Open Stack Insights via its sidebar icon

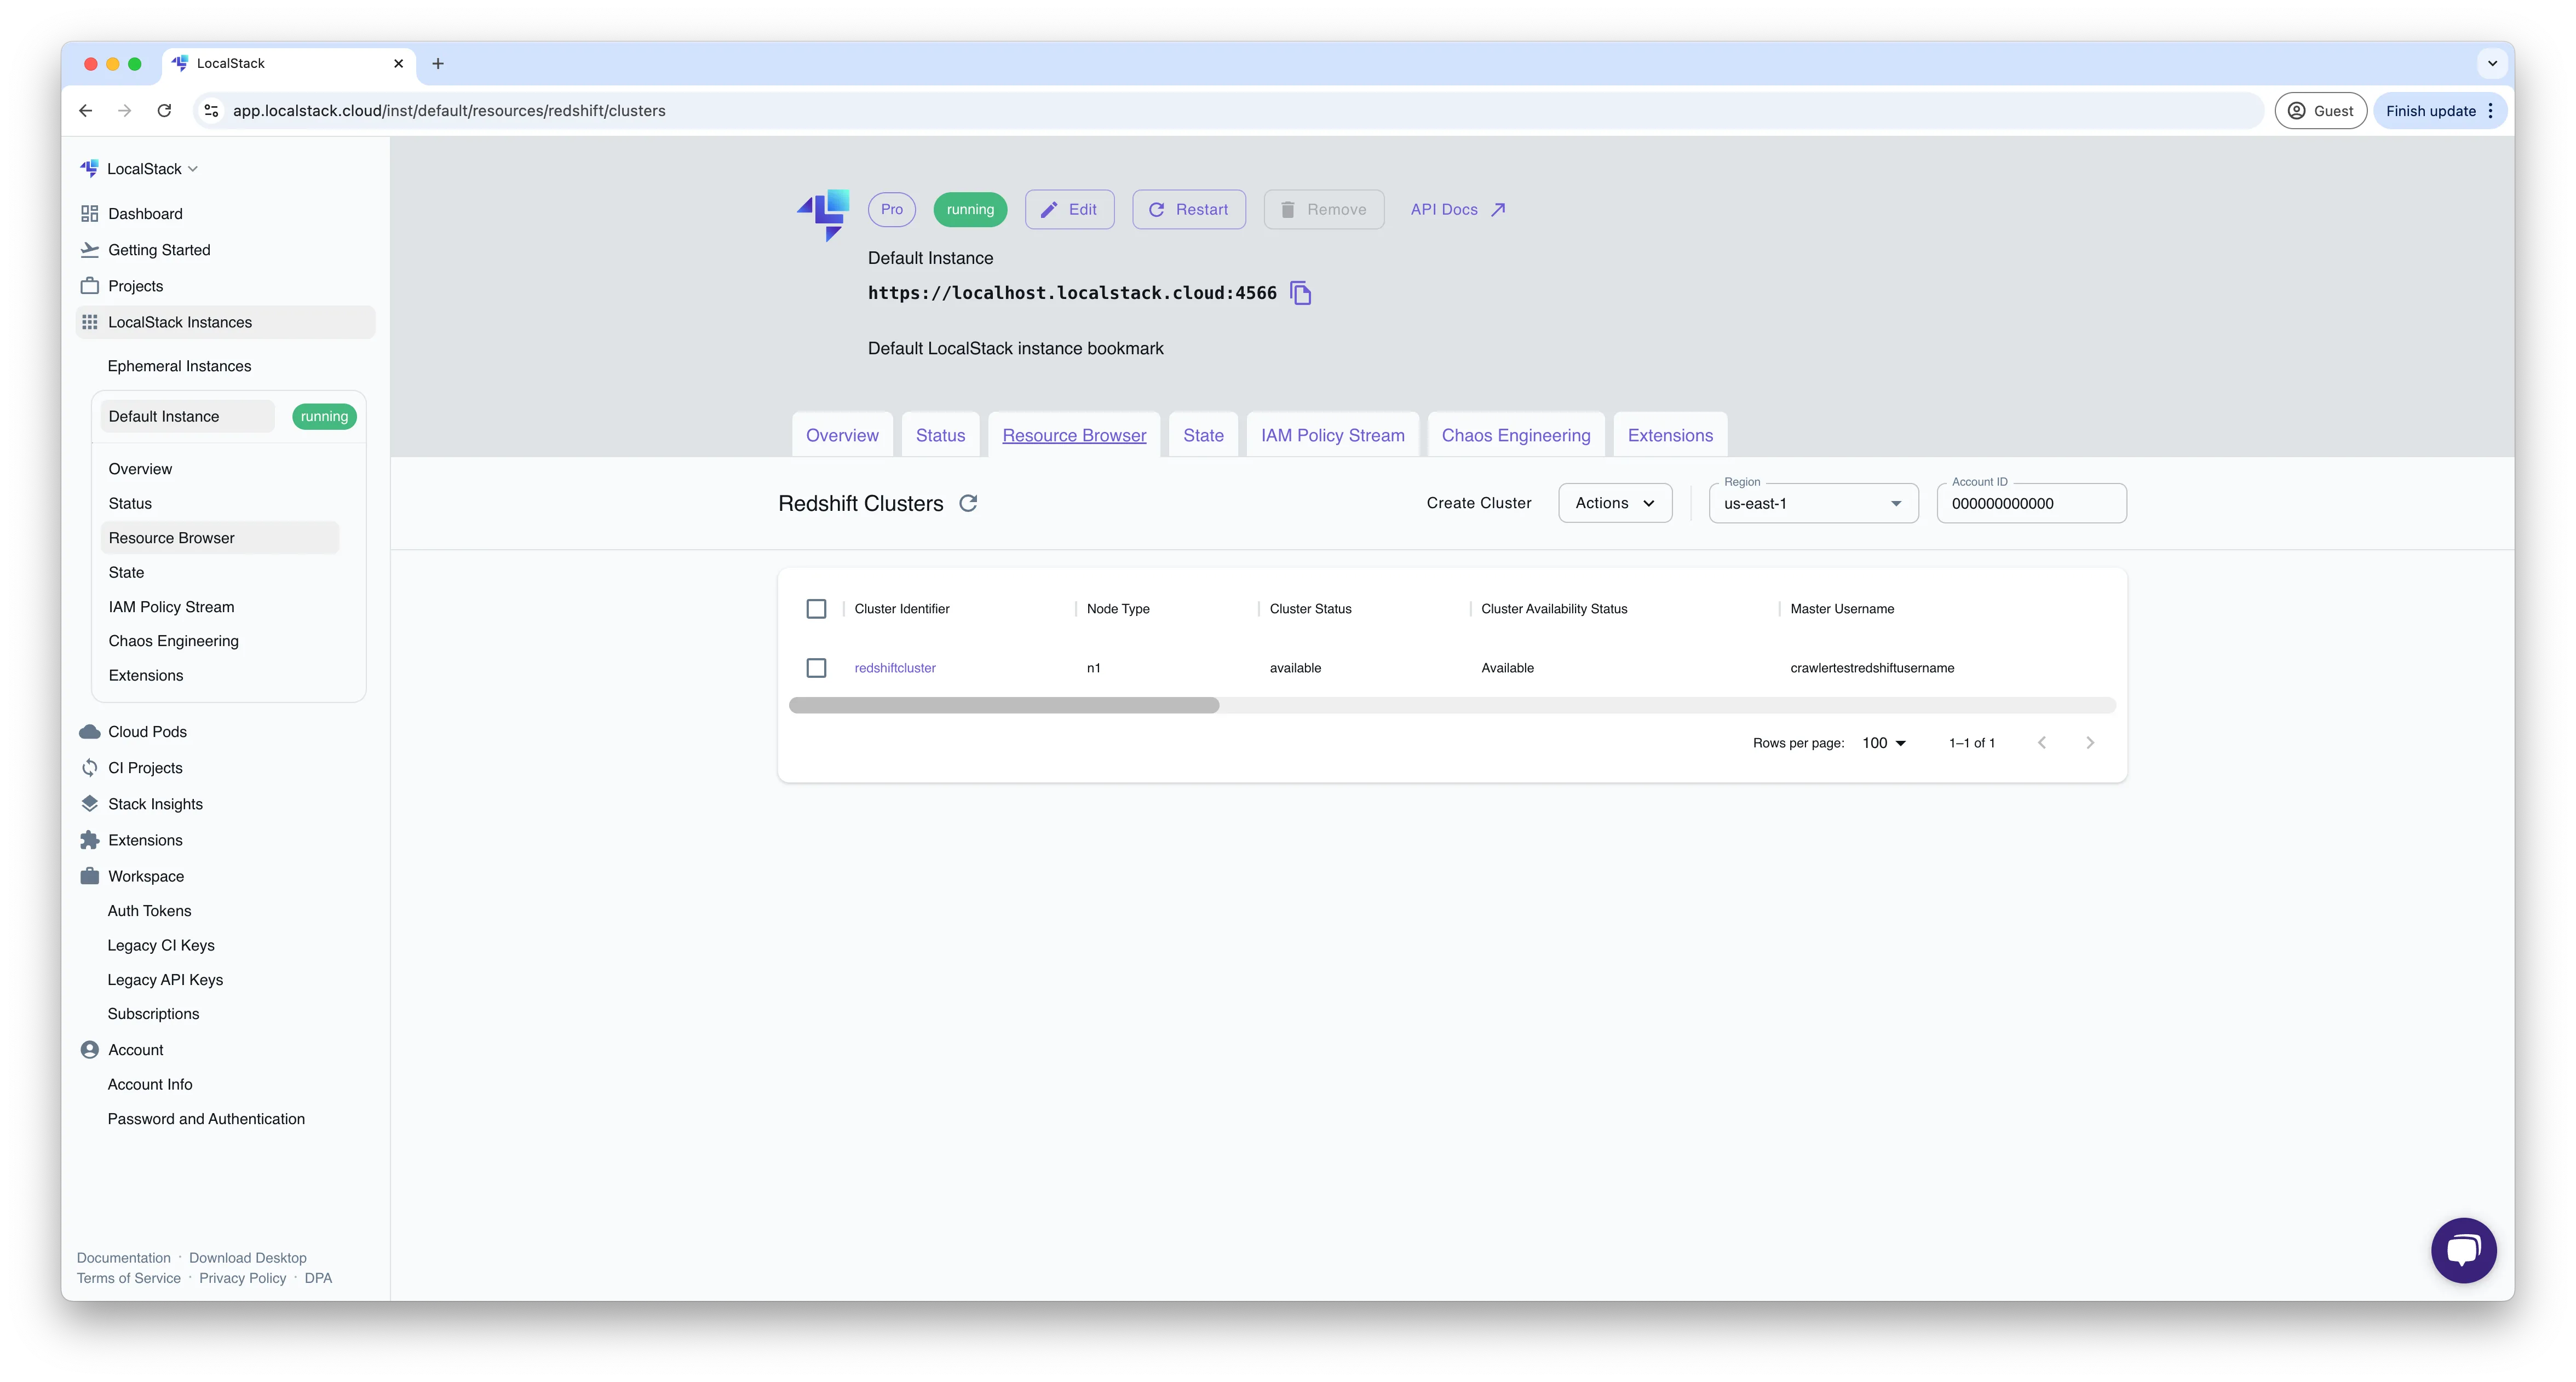[90, 803]
